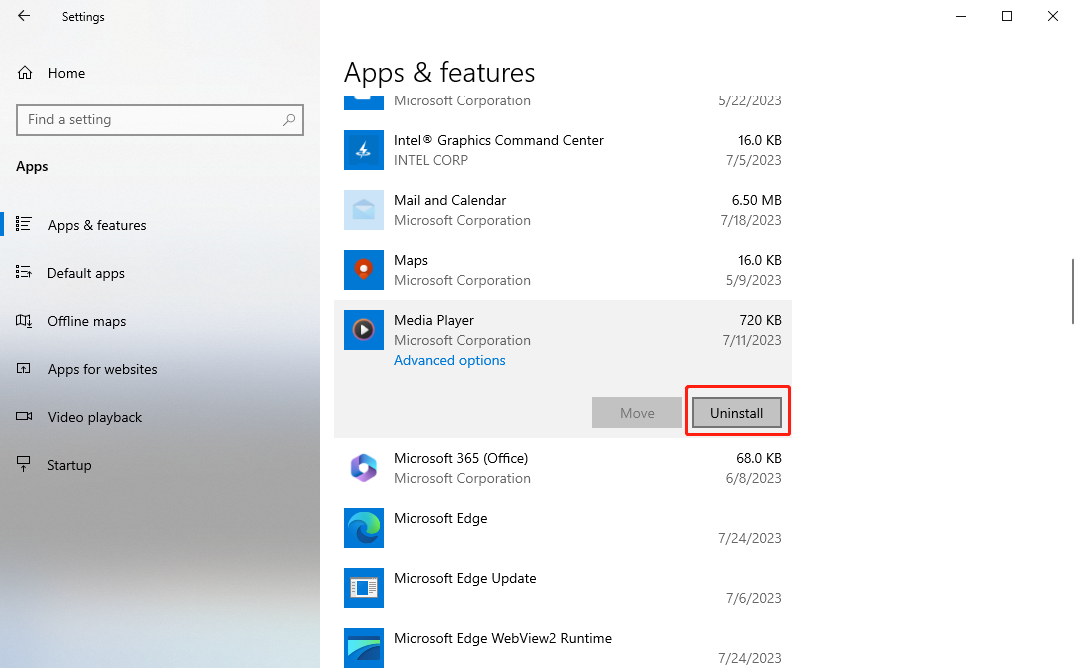This screenshot has width=1076, height=668.
Task: Click the vertical scrollbar thumb
Action: [x=1073, y=291]
